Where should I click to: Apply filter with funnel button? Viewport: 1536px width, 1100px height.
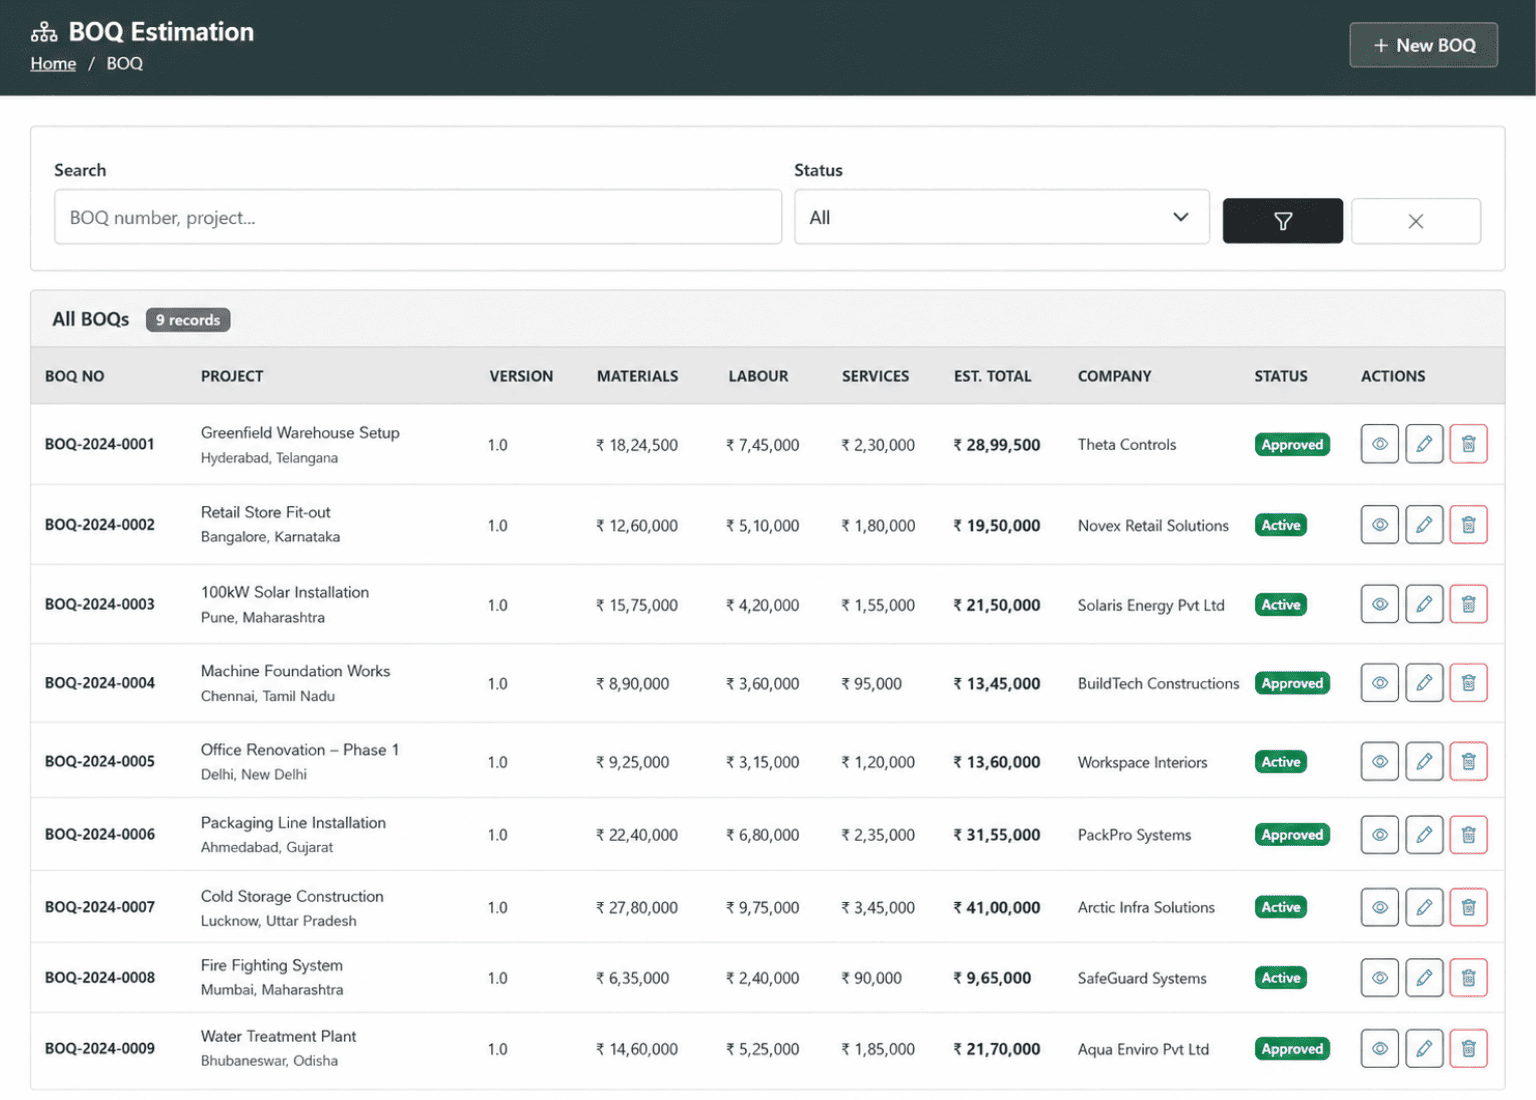[x=1282, y=221]
